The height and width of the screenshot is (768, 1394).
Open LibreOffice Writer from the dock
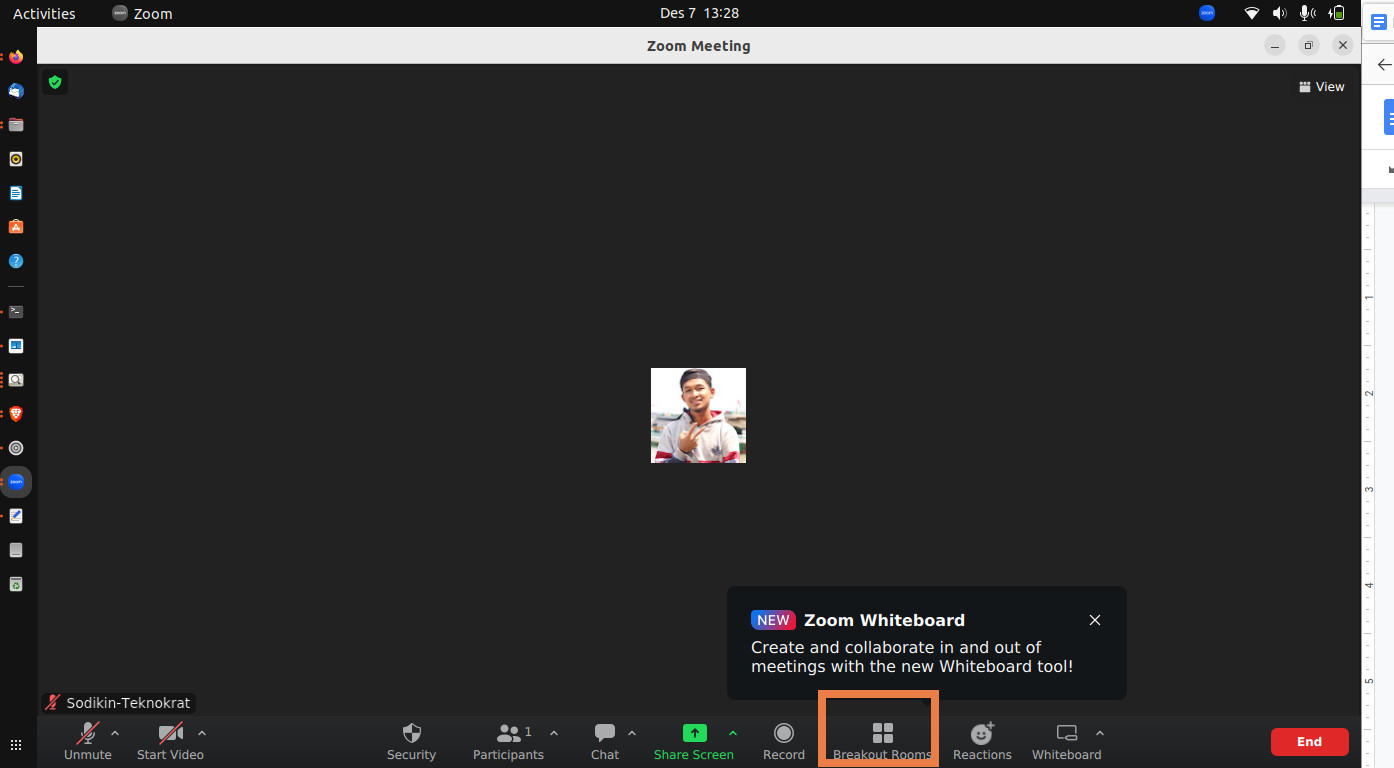pyautogui.click(x=16, y=193)
